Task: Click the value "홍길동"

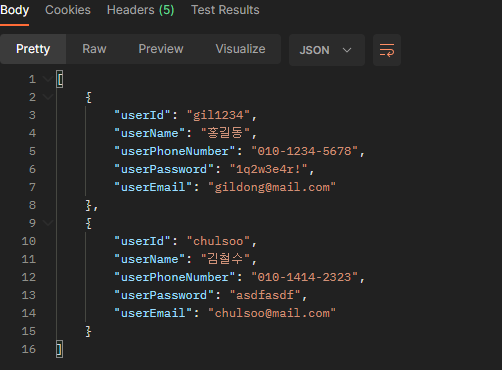Action: (x=225, y=133)
